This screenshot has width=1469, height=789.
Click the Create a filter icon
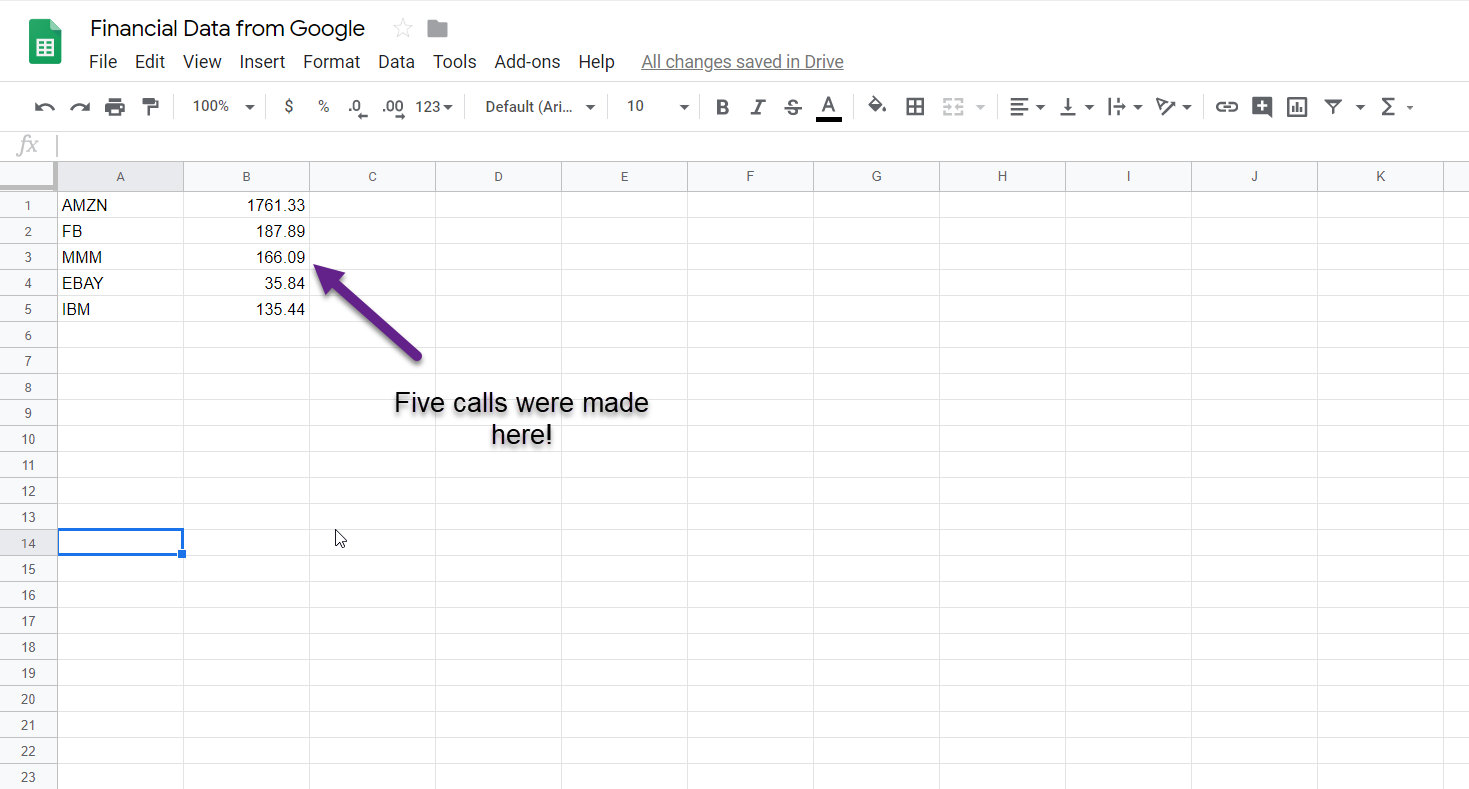(1333, 107)
